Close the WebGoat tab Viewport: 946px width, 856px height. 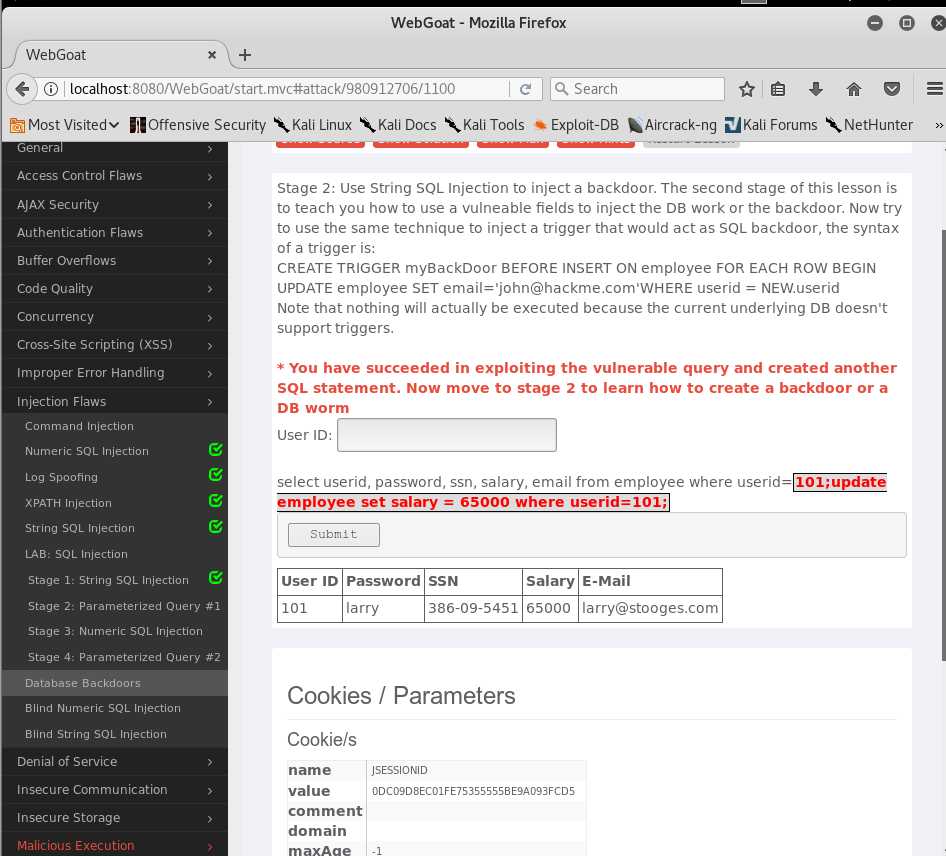(212, 55)
